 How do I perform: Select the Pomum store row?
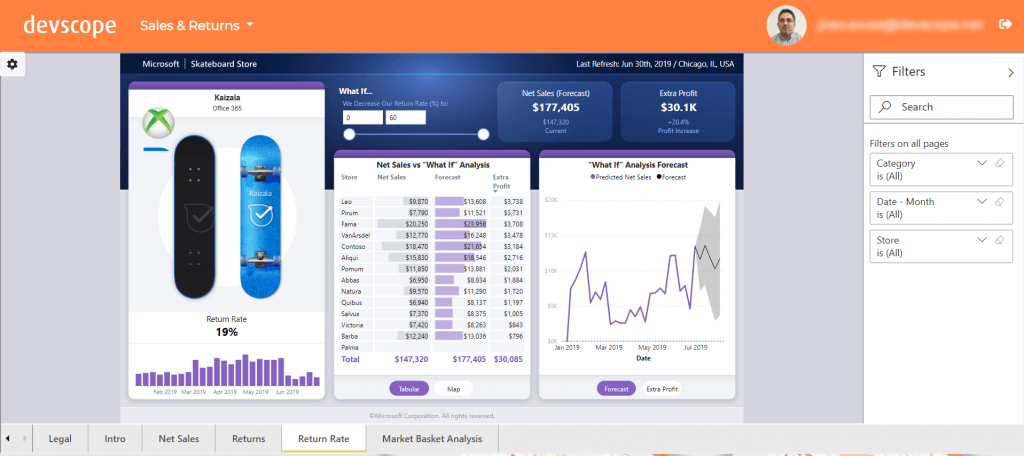pyautogui.click(x=432, y=269)
